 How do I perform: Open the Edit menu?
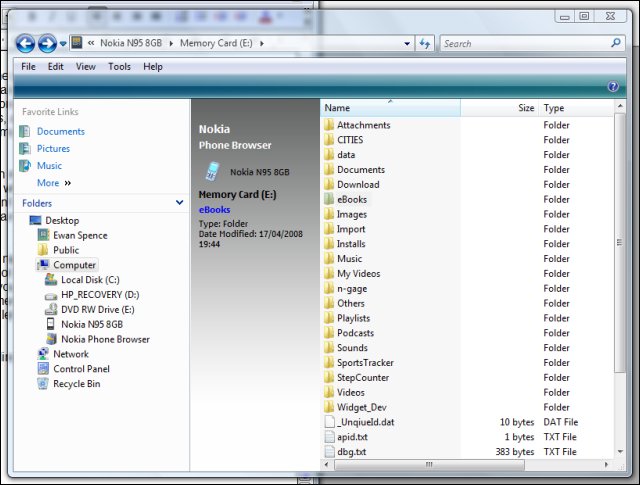point(56,67)
